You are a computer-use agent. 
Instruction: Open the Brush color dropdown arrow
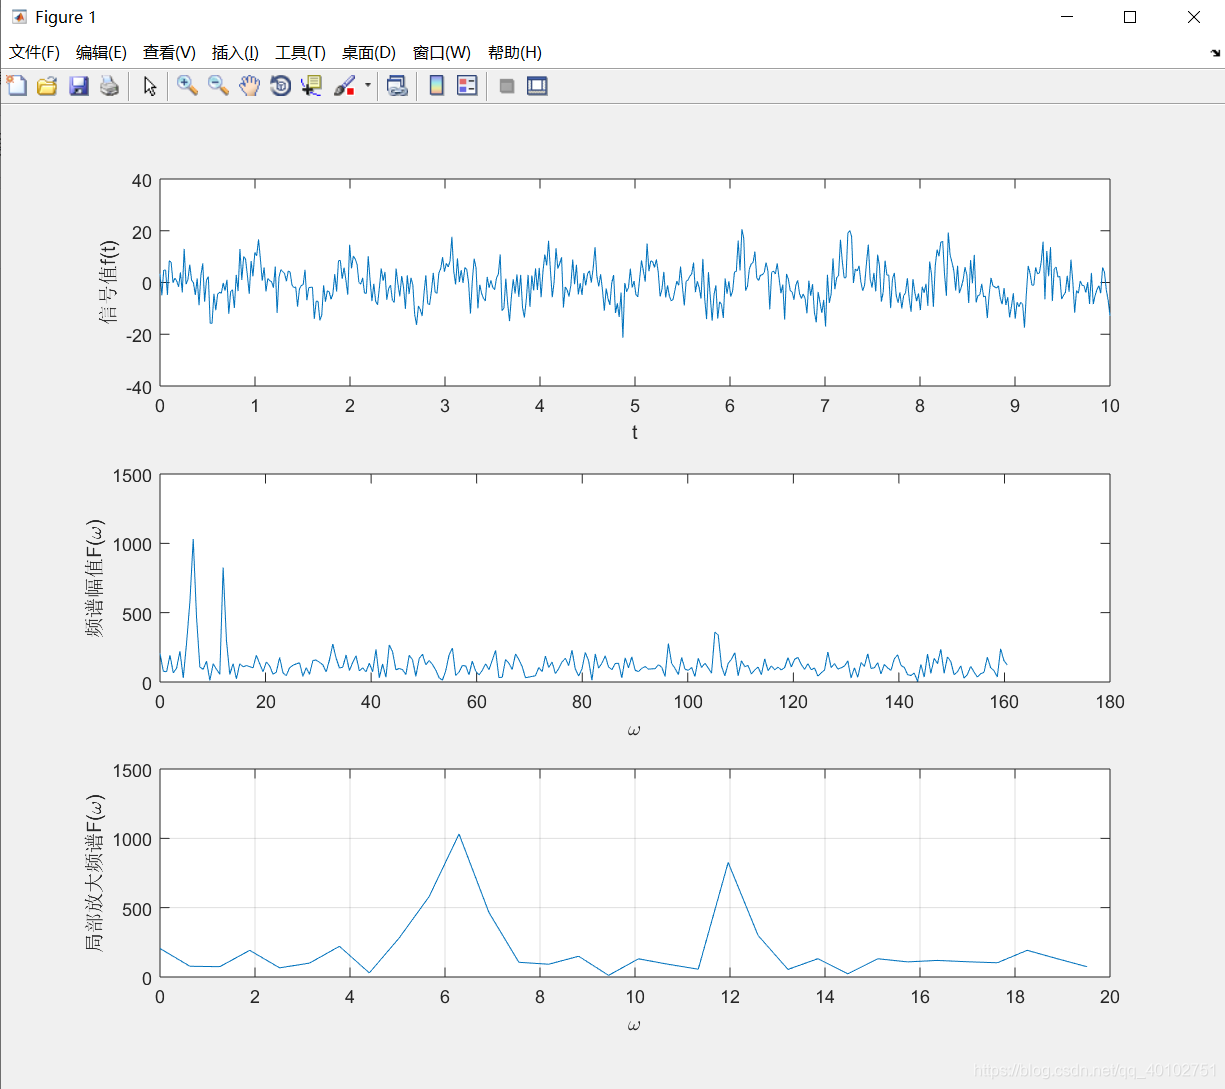tap(367, 86)
